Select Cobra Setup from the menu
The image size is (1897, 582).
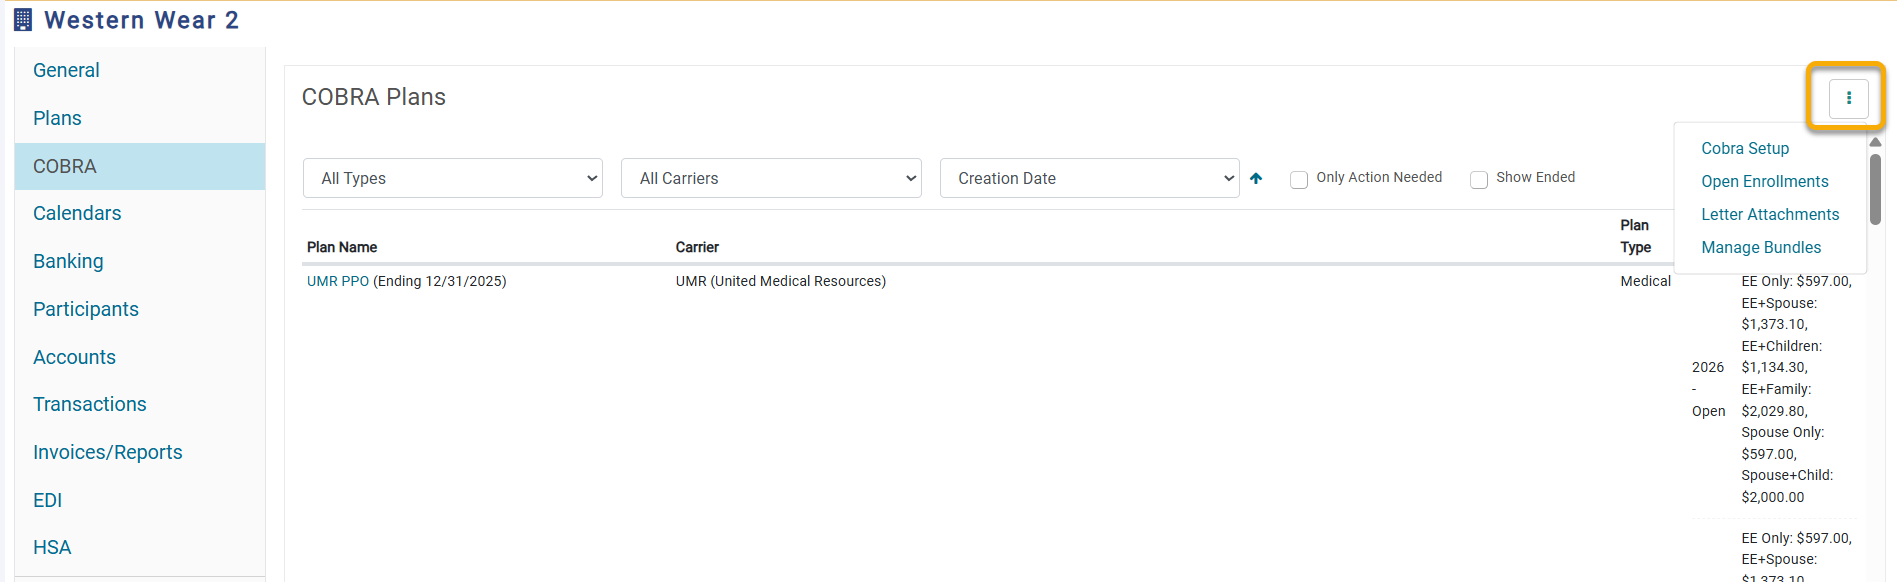(x=1745, y=148)
